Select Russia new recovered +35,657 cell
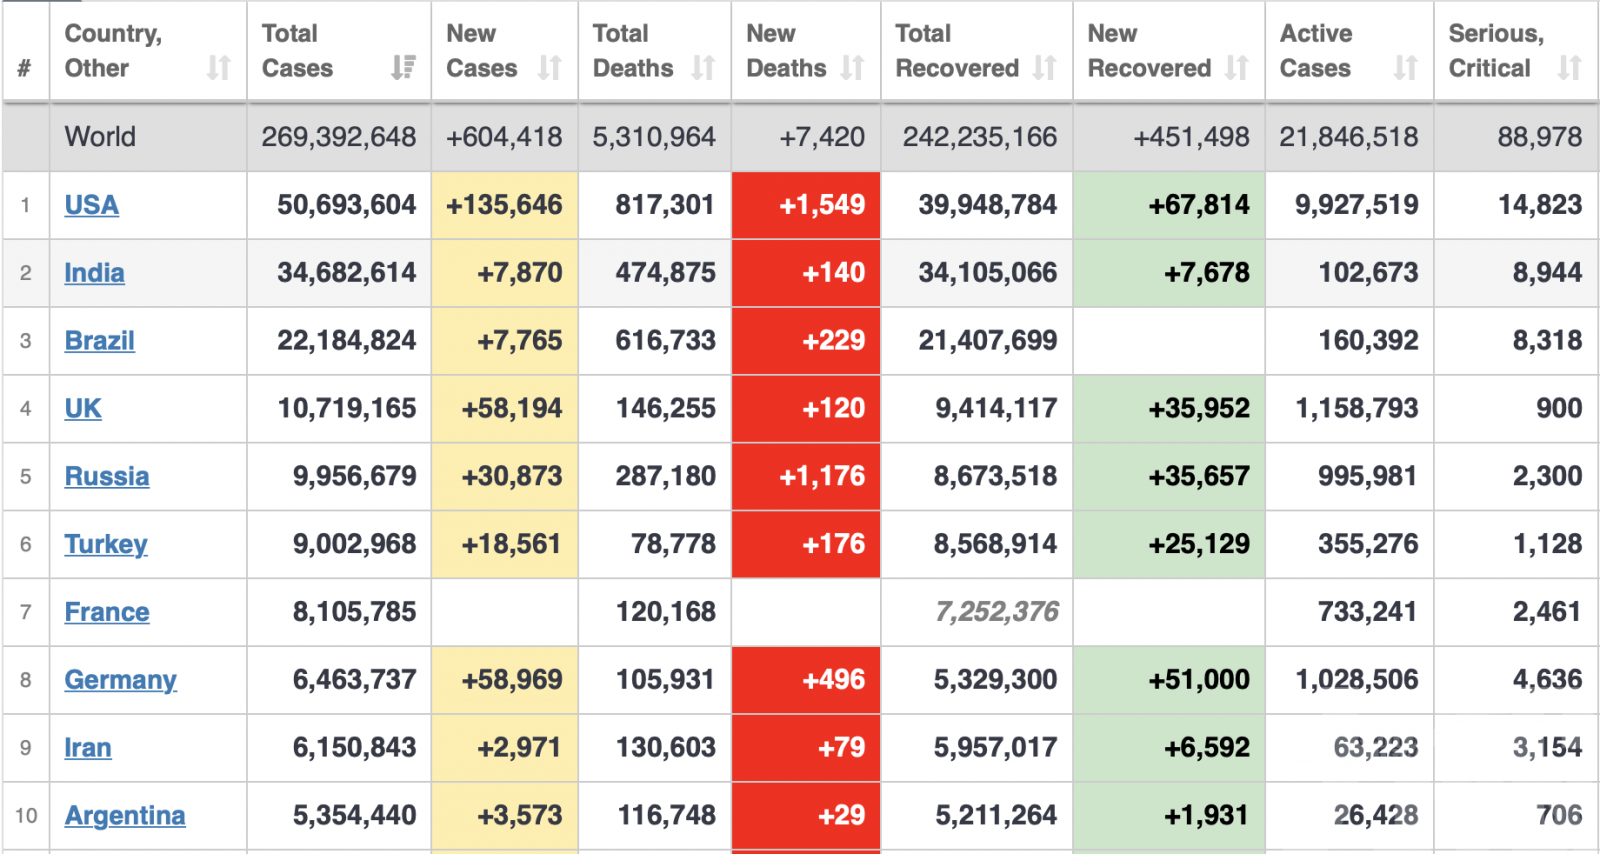Screen dimensions: 1600x854 tap(1169, 476)
